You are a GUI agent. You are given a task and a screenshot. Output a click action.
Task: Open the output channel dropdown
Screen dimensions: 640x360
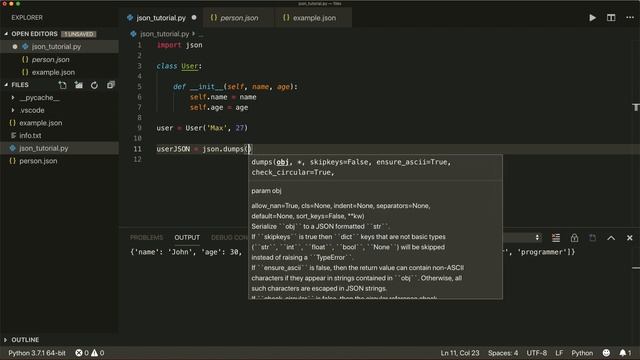[522, 238]
